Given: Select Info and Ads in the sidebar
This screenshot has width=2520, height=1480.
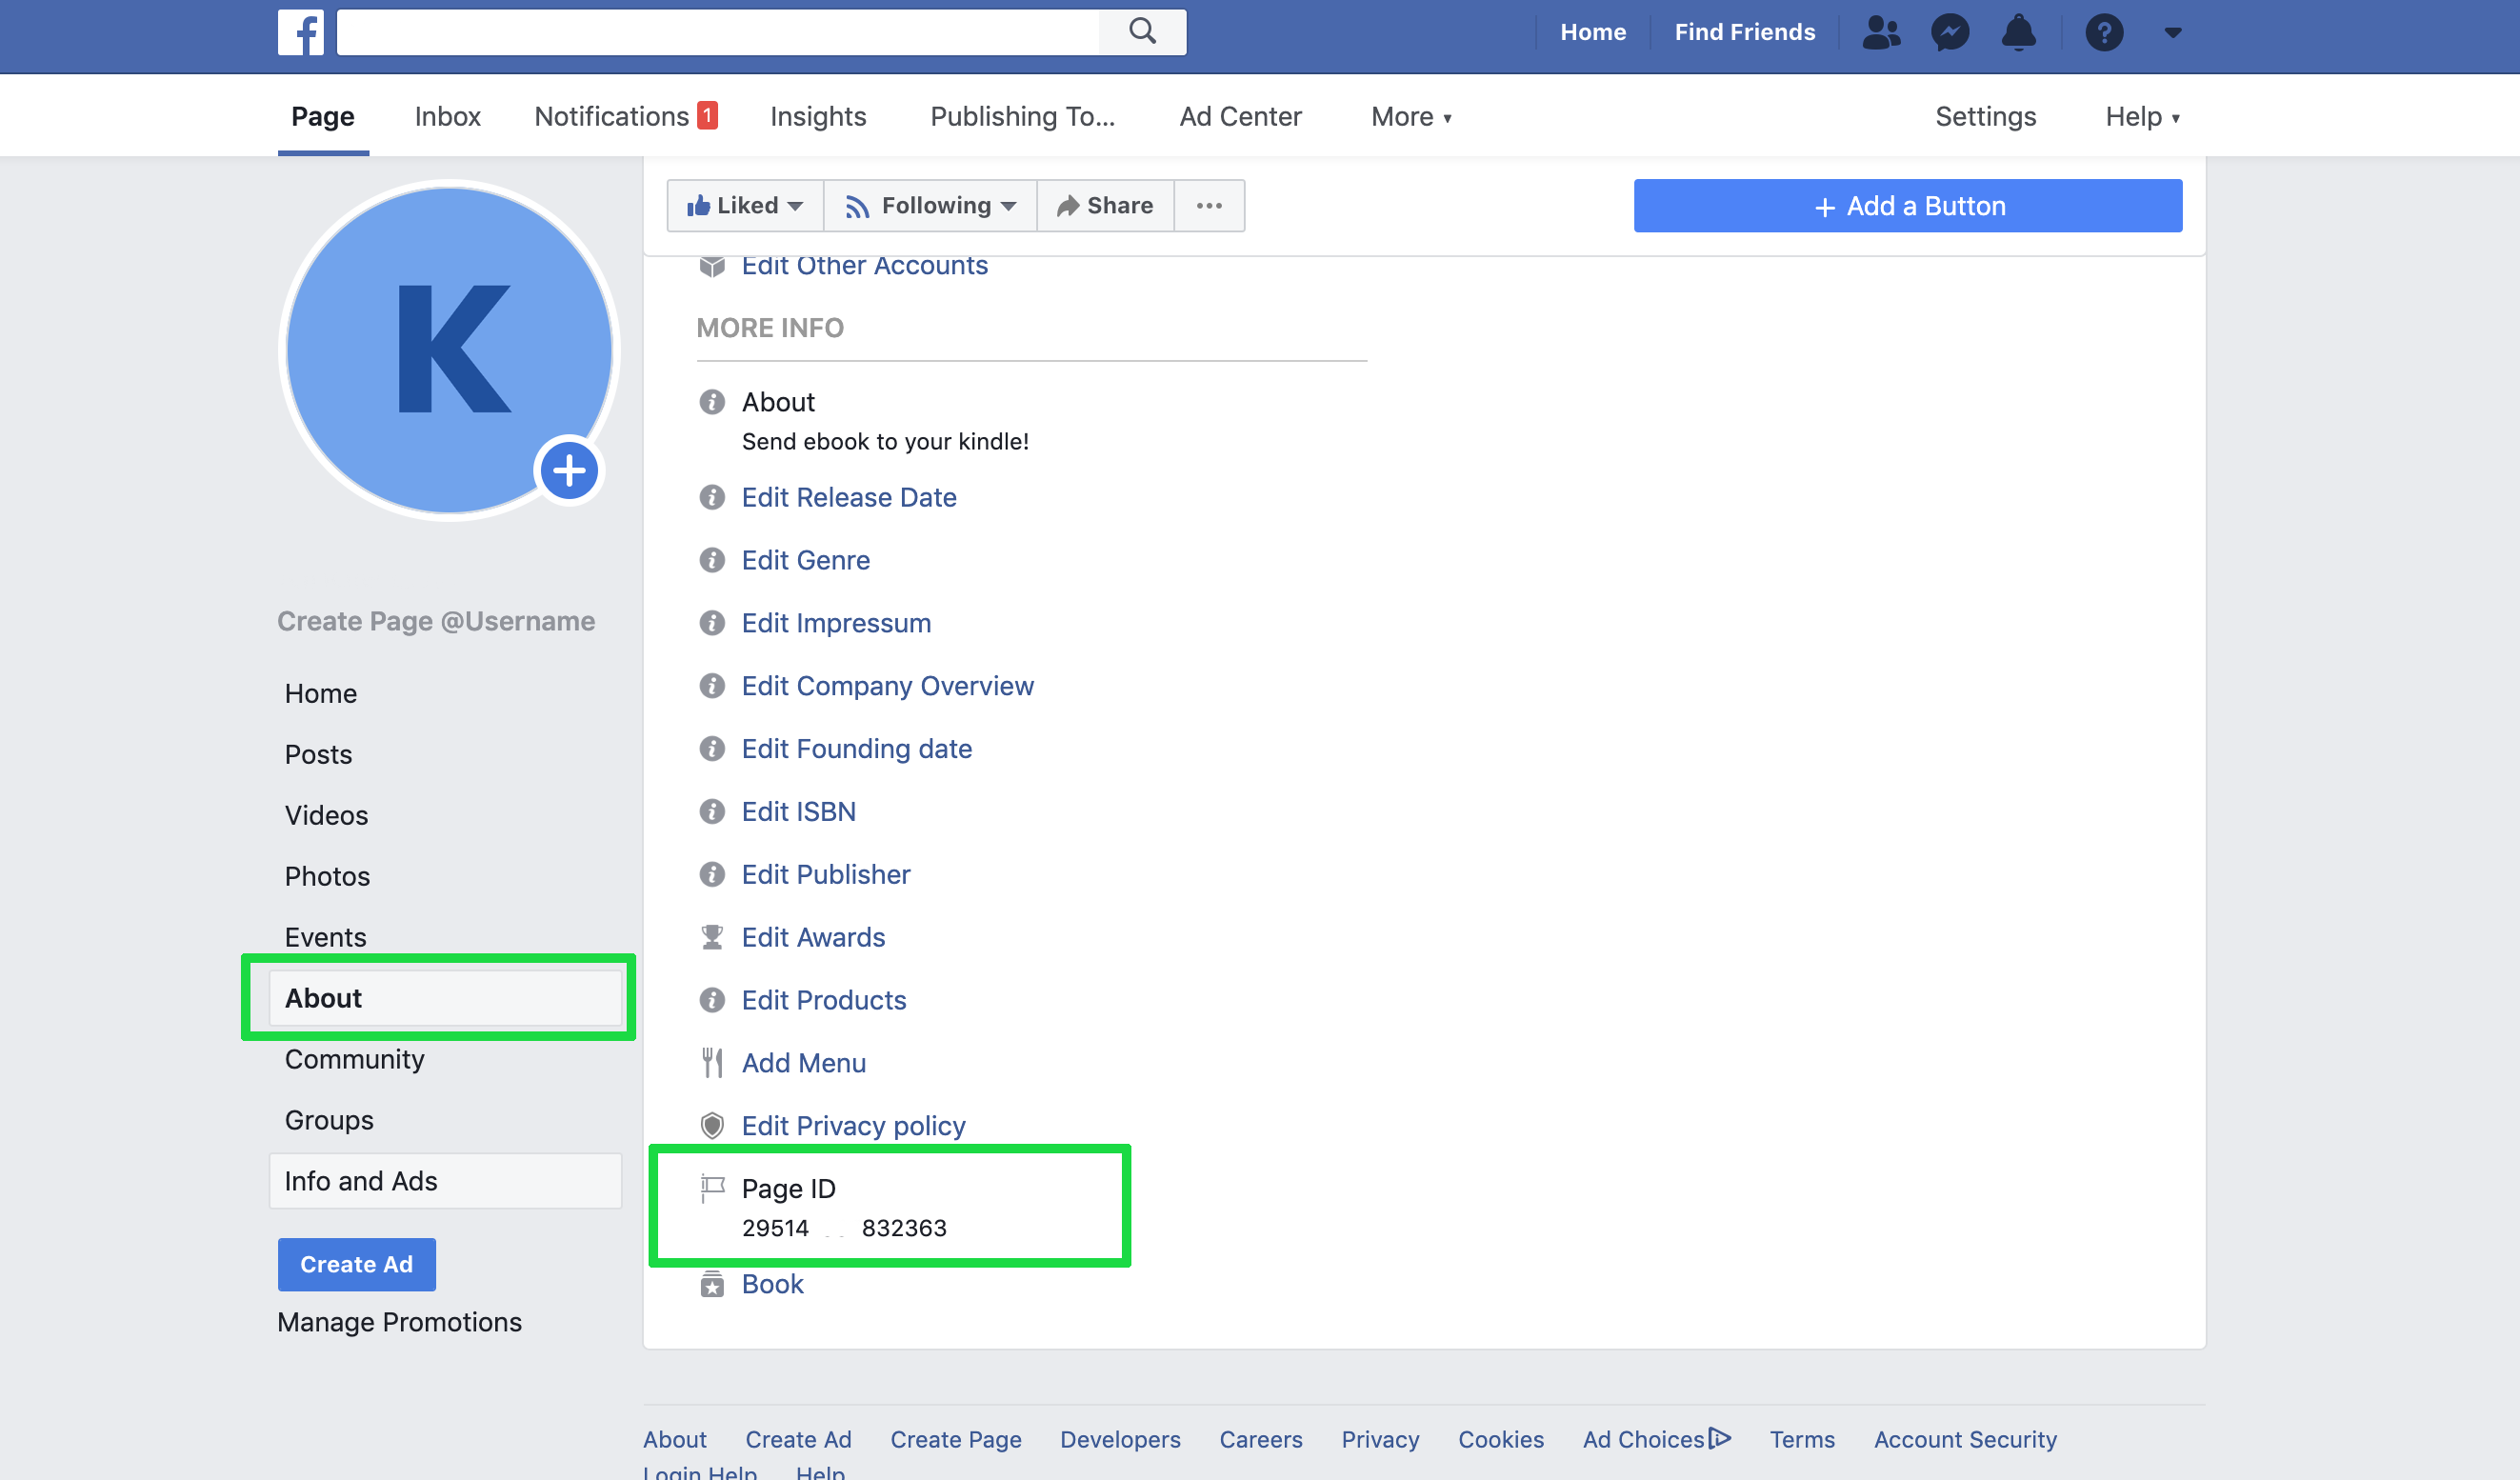Looking at the screenshot, I should coord(445,1181).
